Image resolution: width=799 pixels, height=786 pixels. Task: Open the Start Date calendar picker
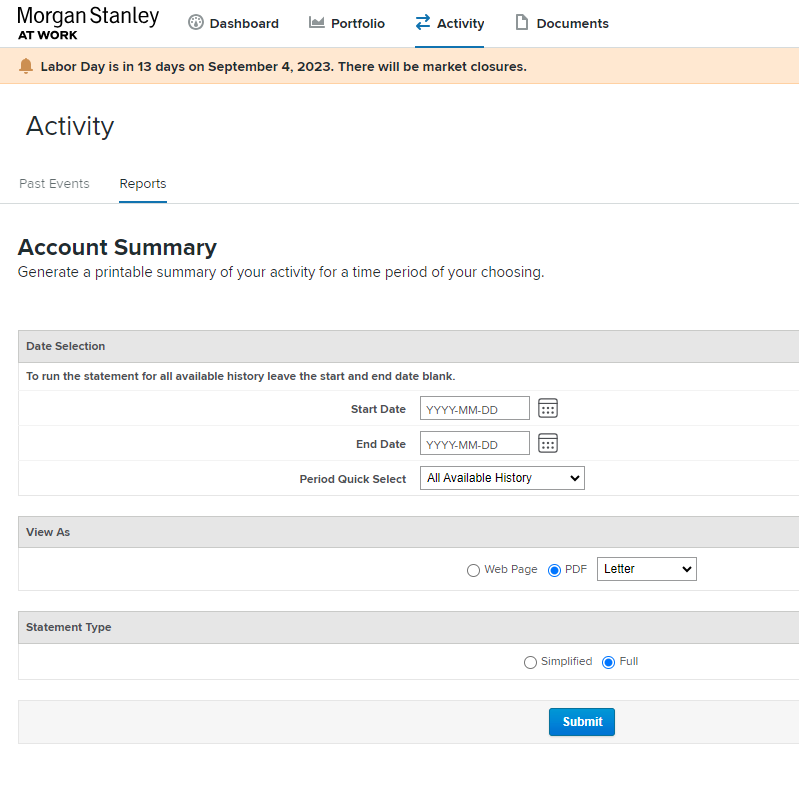(548, 408)
